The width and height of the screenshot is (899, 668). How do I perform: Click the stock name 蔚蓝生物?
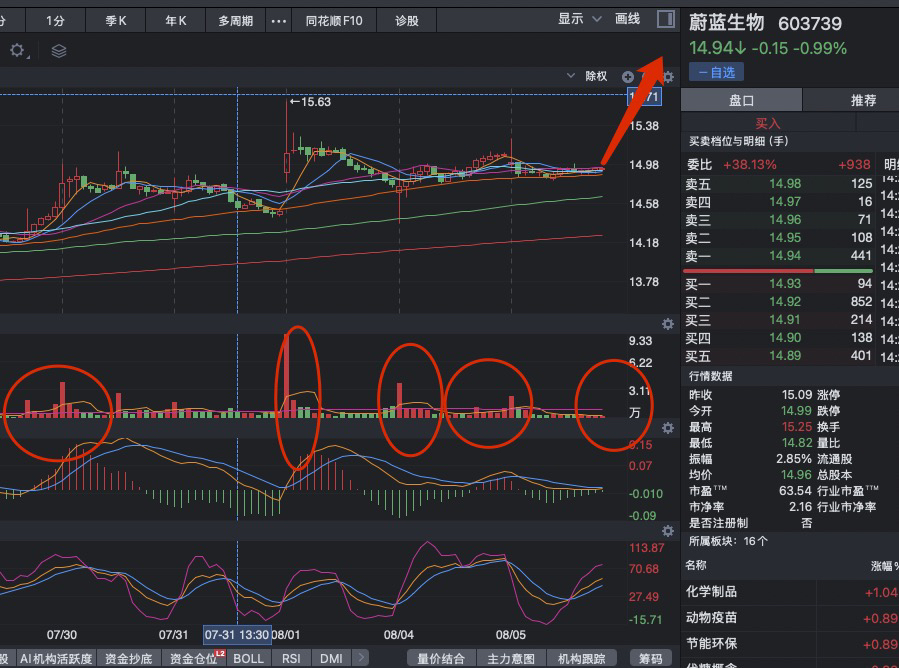tap(726, 22)
